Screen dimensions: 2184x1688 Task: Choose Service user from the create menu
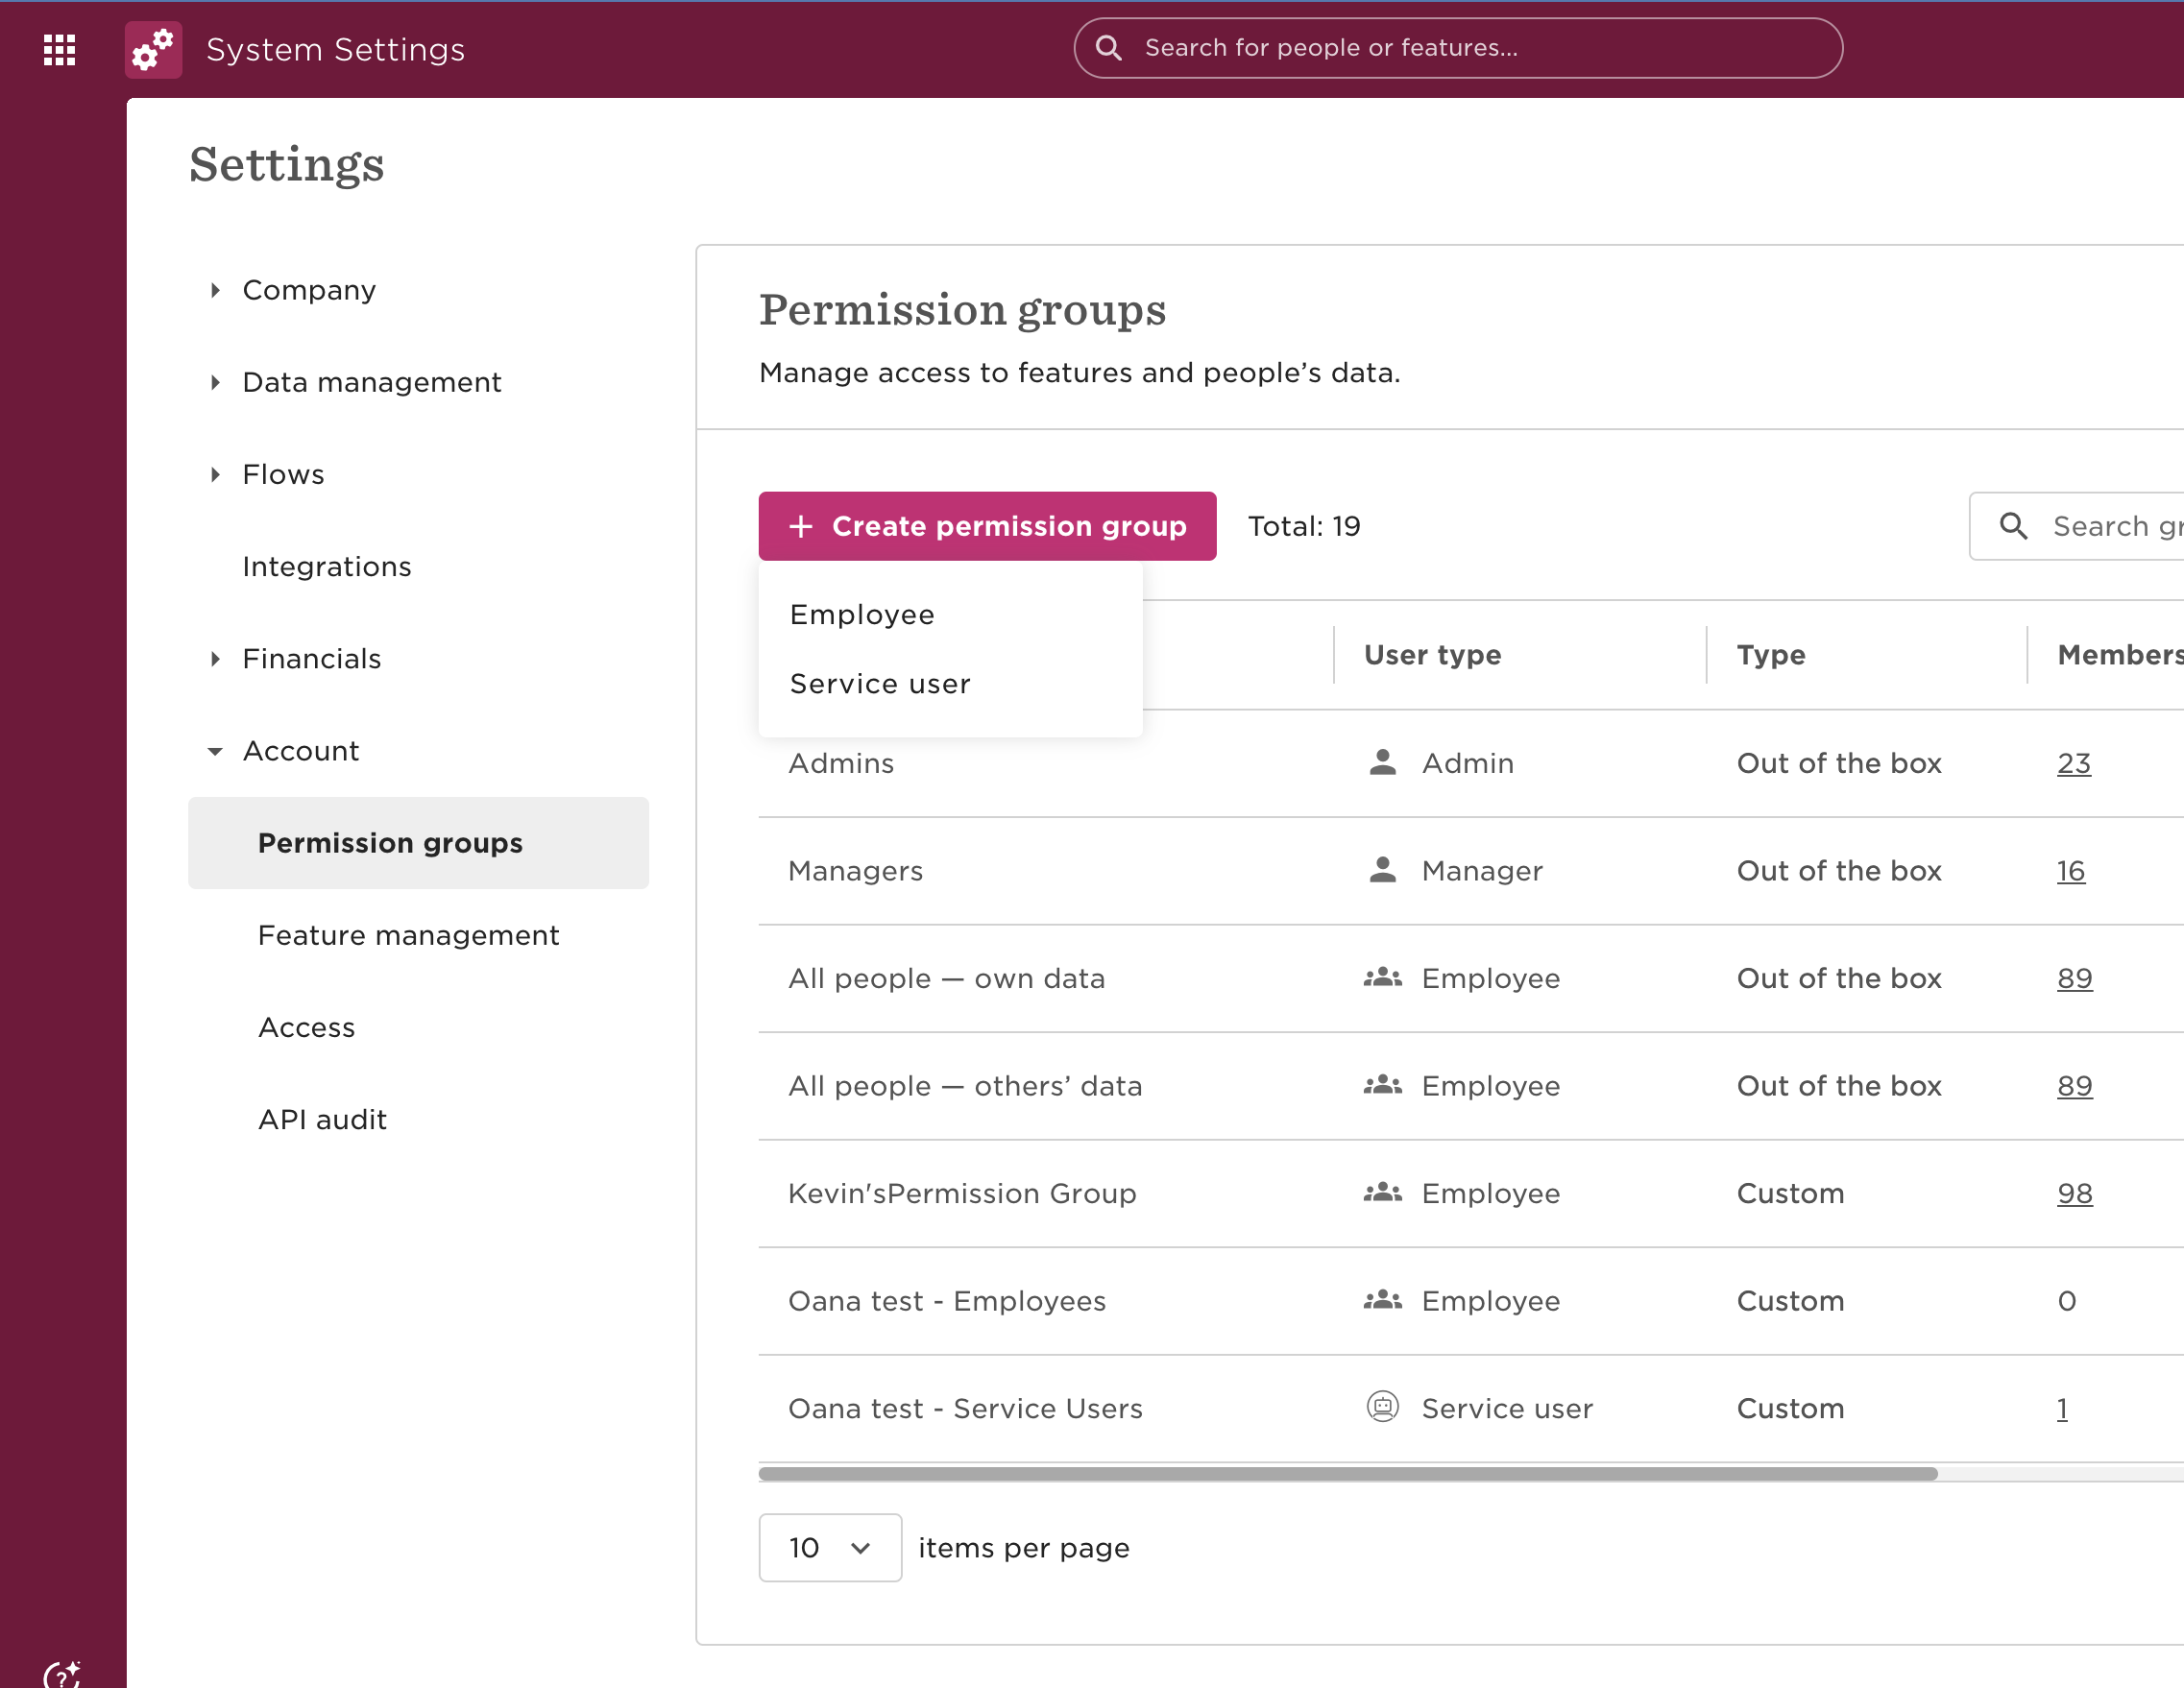[880, 684]
